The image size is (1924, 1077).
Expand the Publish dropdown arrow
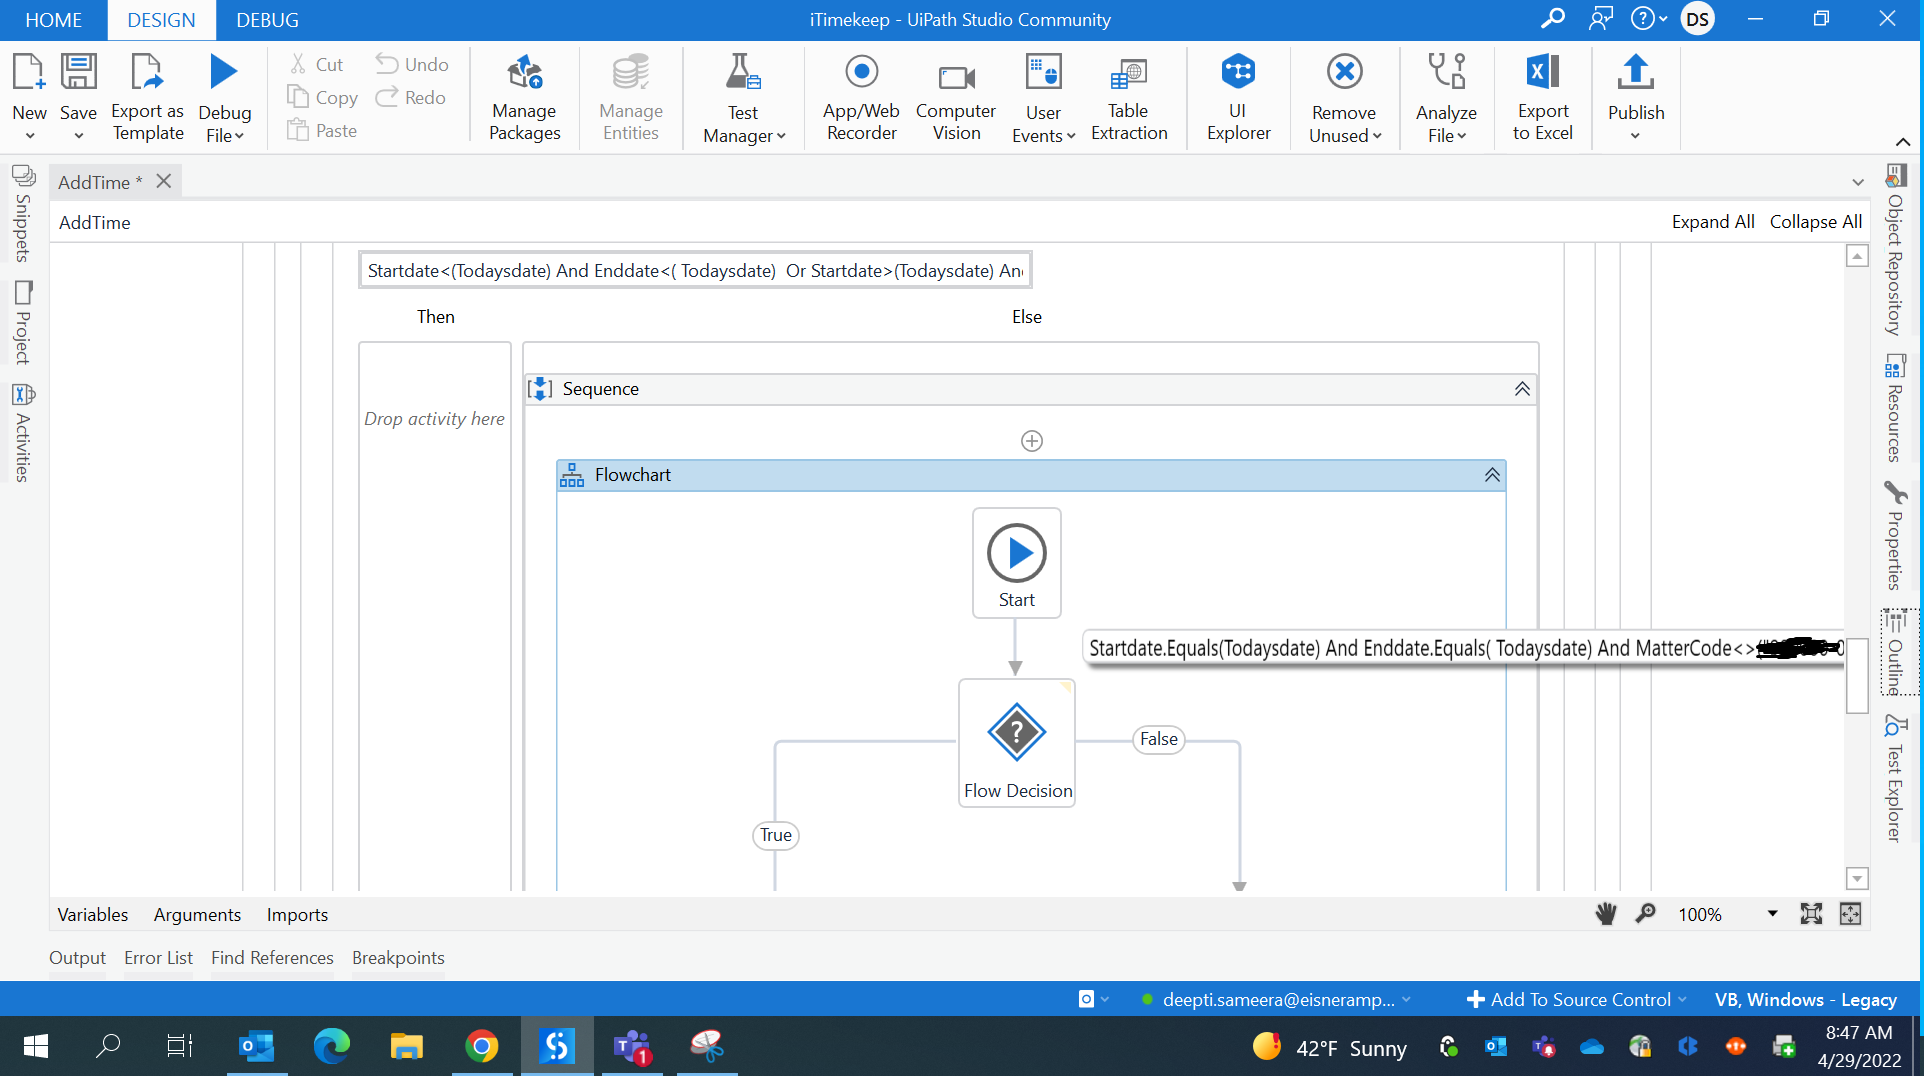(1635, 136)
